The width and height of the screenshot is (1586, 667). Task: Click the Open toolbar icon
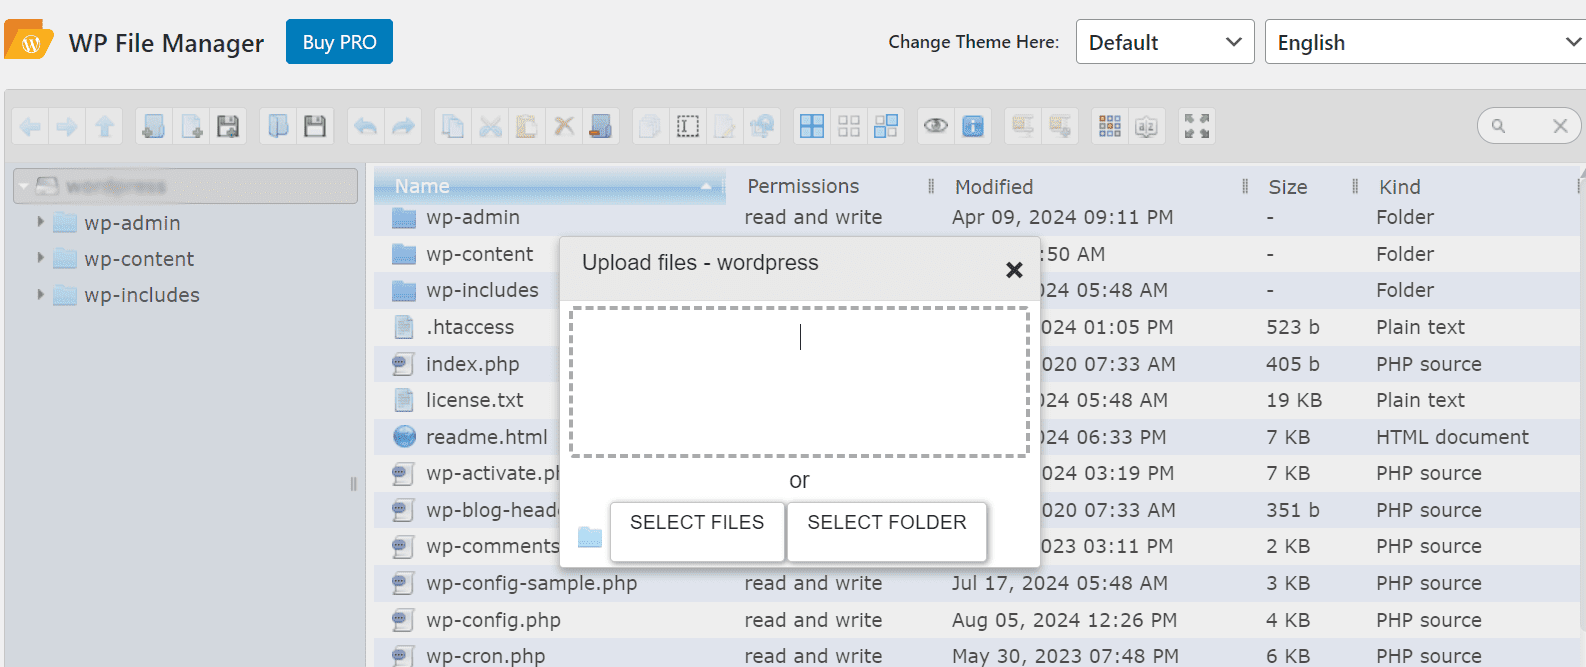tap(278, 126)
